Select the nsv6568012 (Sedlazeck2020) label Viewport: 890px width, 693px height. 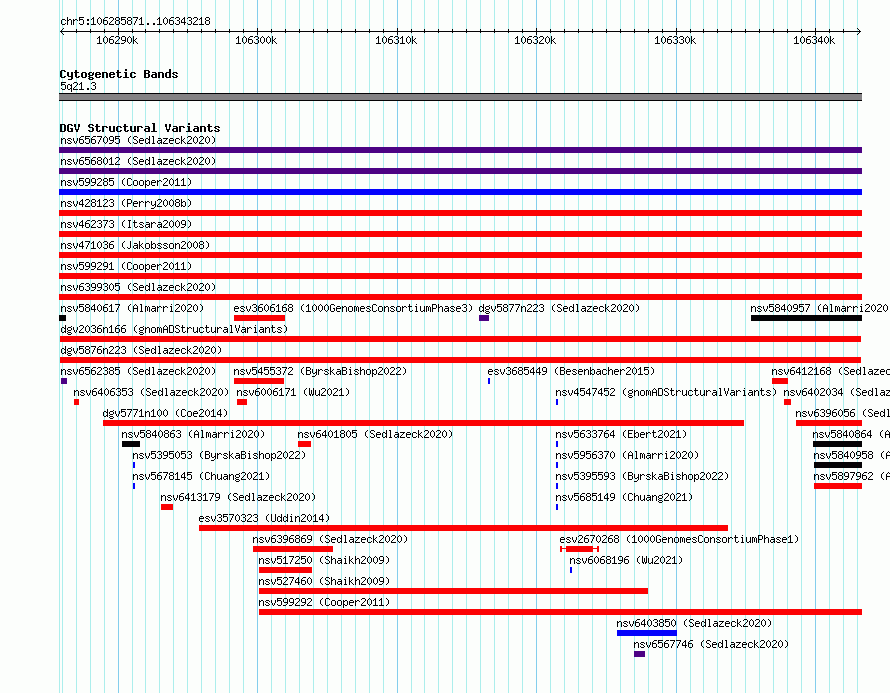click(138, 161)
